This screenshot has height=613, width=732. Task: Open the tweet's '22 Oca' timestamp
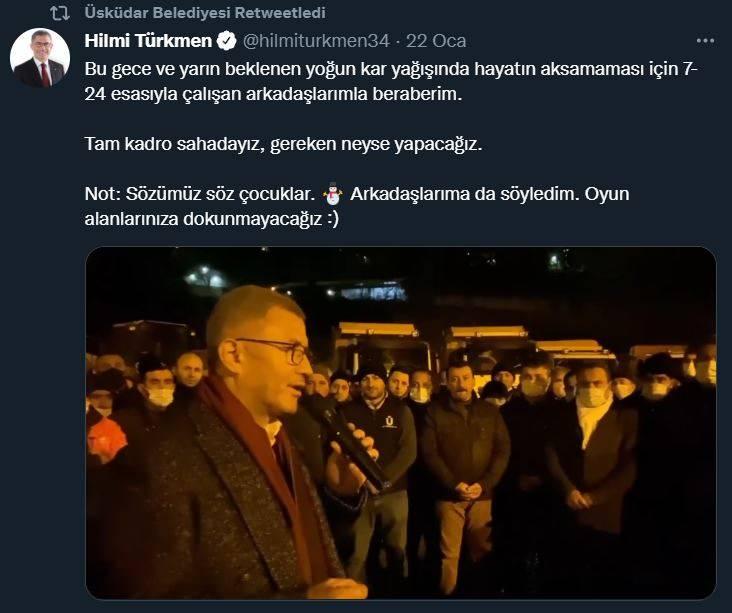[x=436, y=41]
